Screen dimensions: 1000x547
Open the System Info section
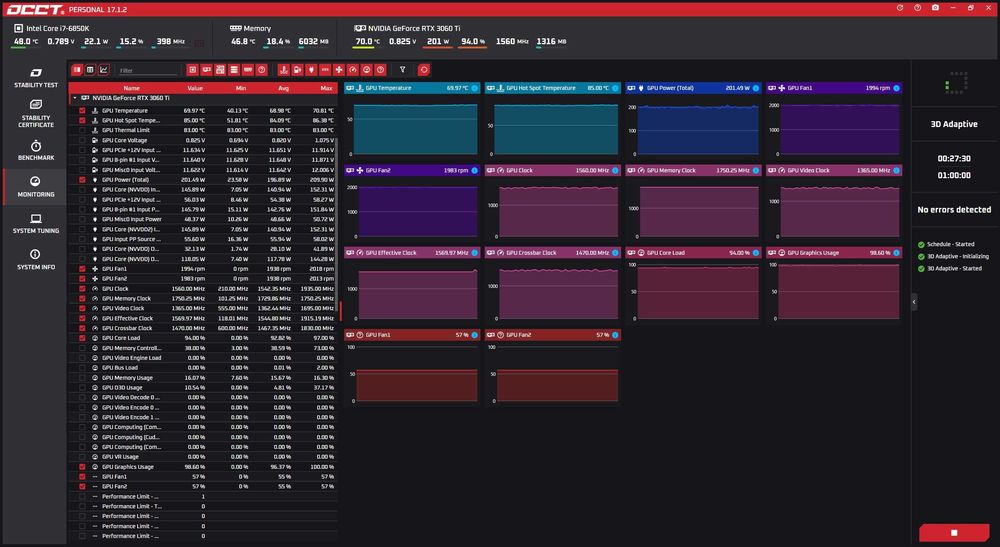click(36, 259)
